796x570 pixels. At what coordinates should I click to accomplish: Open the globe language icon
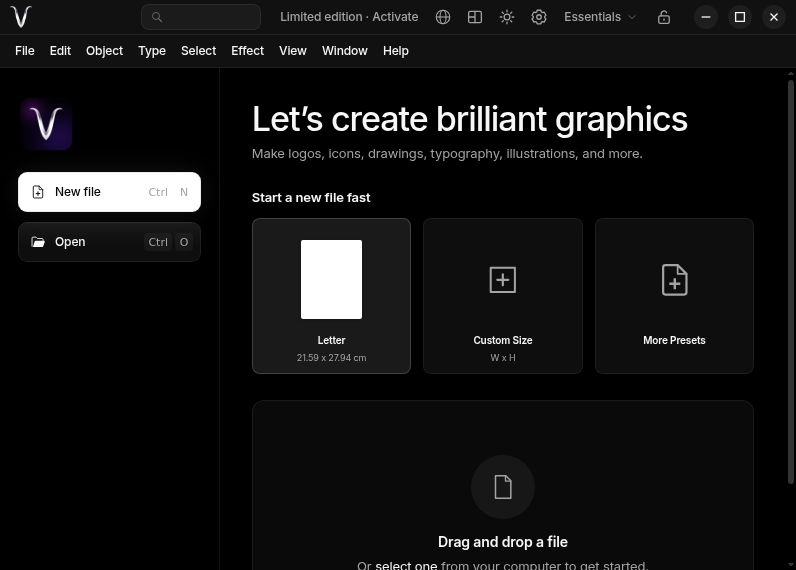443,17
